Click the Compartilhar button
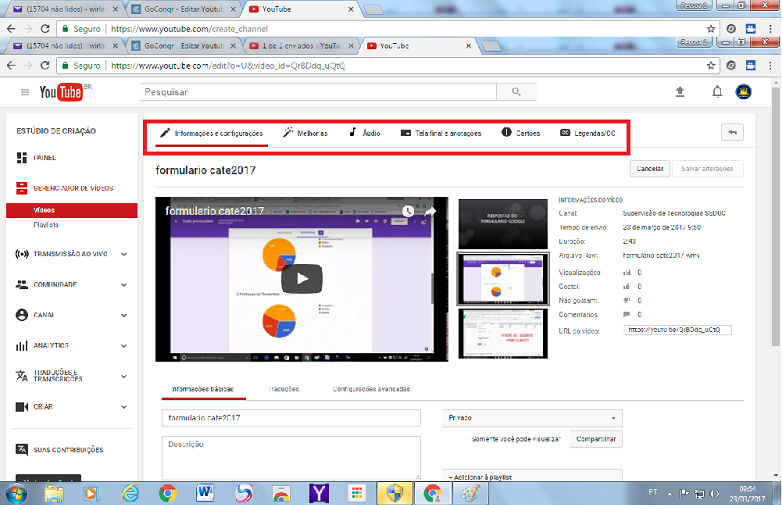Screen dimensions: 782x505 (x=599, y=439)
